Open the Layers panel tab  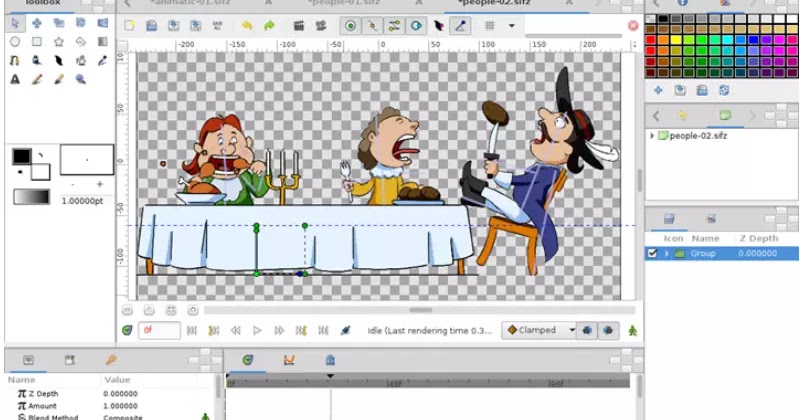pos(669,219)
